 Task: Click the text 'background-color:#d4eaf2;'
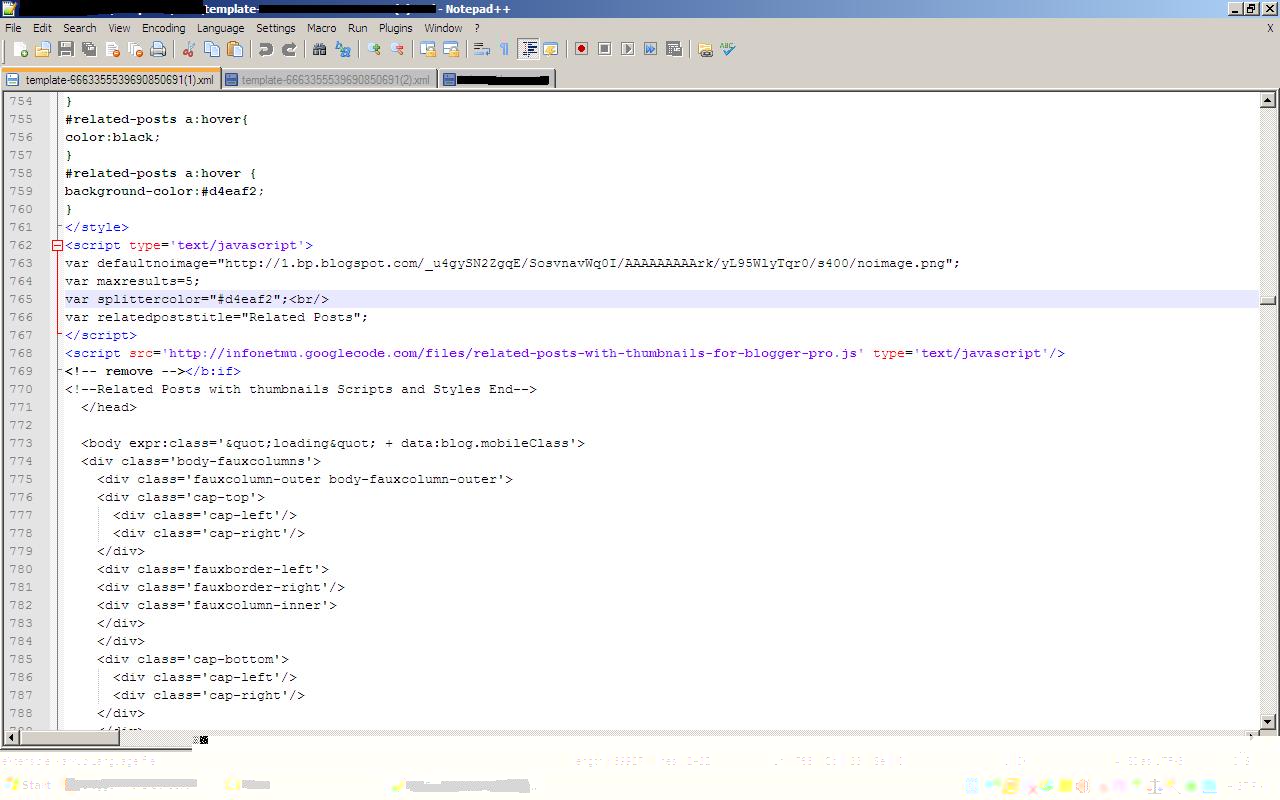pyautogui.click(x=165, y=191)
